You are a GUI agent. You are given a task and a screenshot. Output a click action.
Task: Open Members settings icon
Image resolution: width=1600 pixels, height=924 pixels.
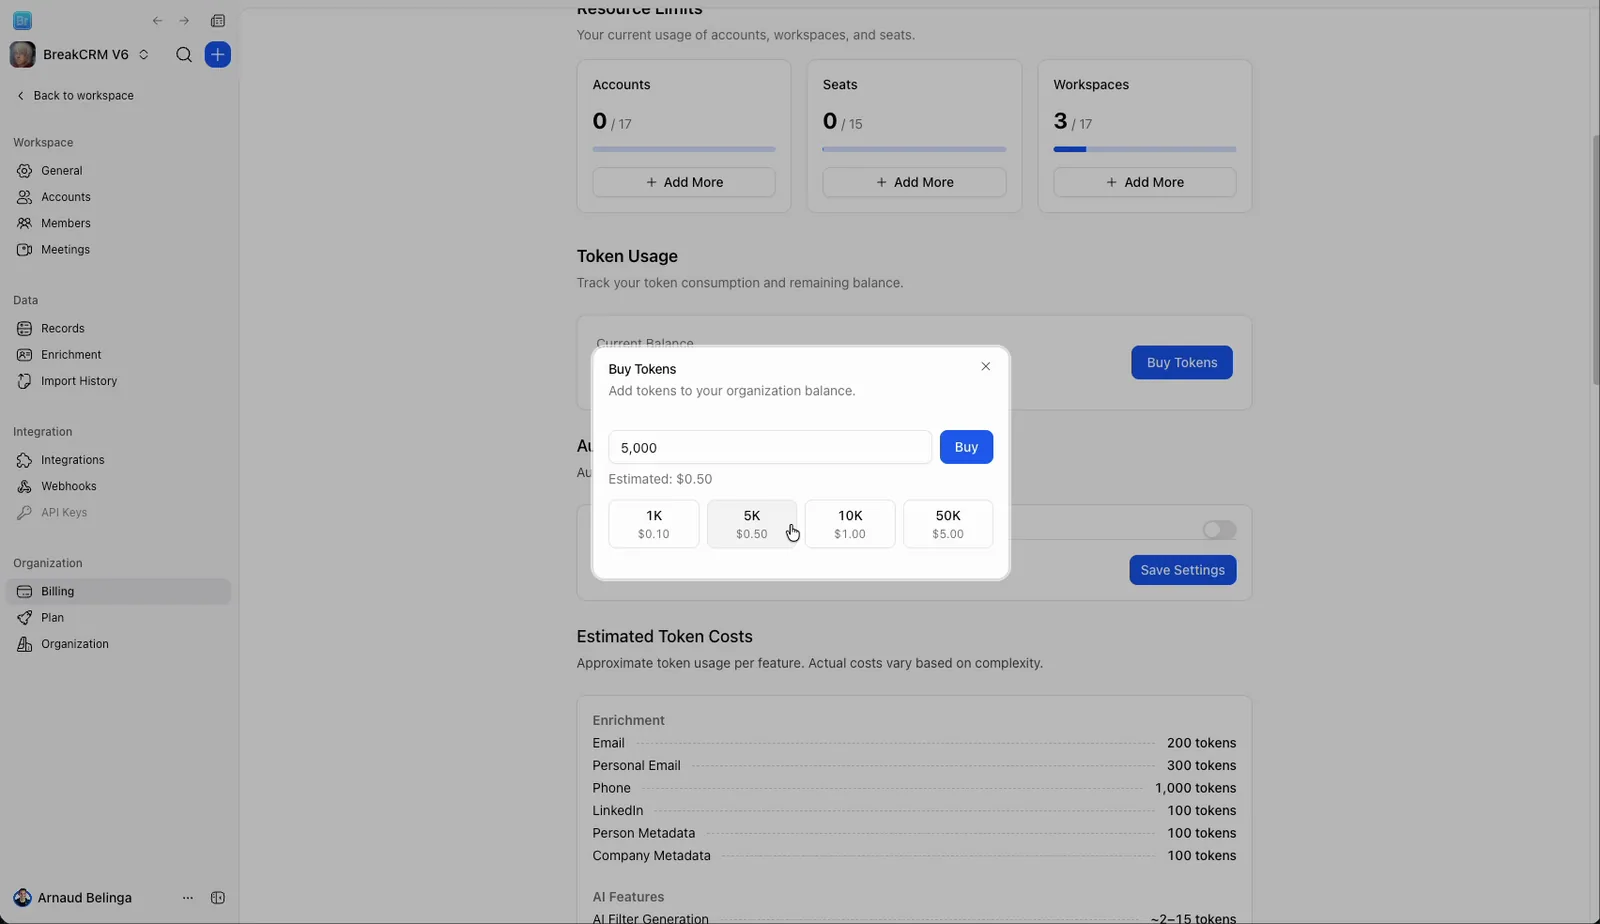[24, 224]
